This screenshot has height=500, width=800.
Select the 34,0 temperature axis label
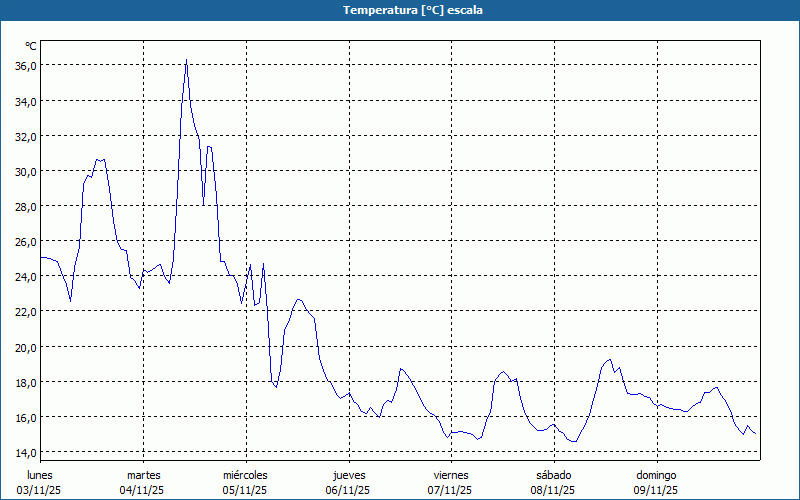click(25, 101)
